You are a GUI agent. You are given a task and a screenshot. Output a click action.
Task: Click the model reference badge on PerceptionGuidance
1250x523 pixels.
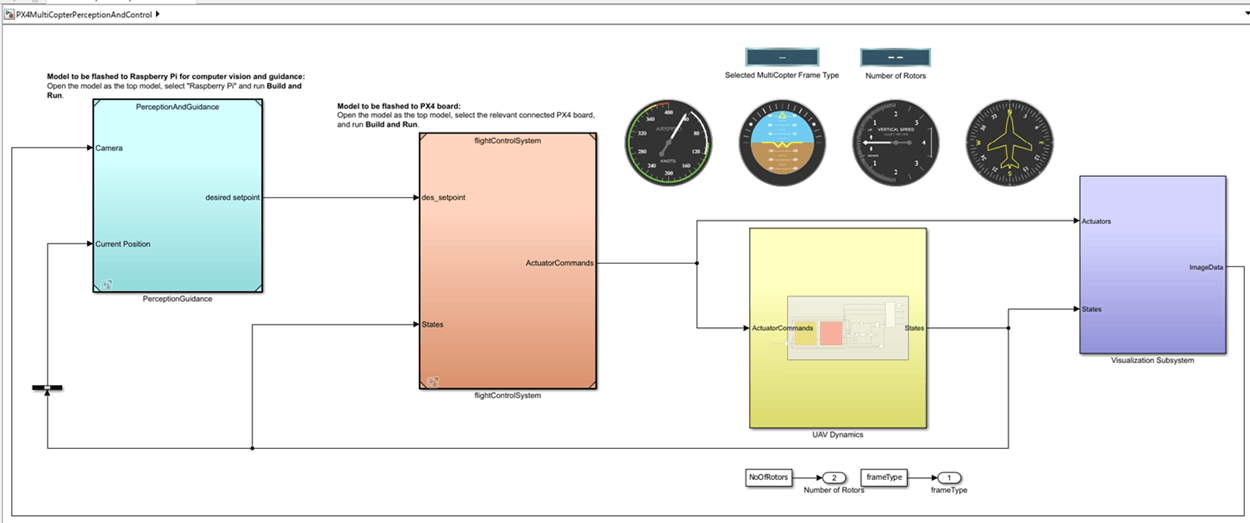(106, 284)
